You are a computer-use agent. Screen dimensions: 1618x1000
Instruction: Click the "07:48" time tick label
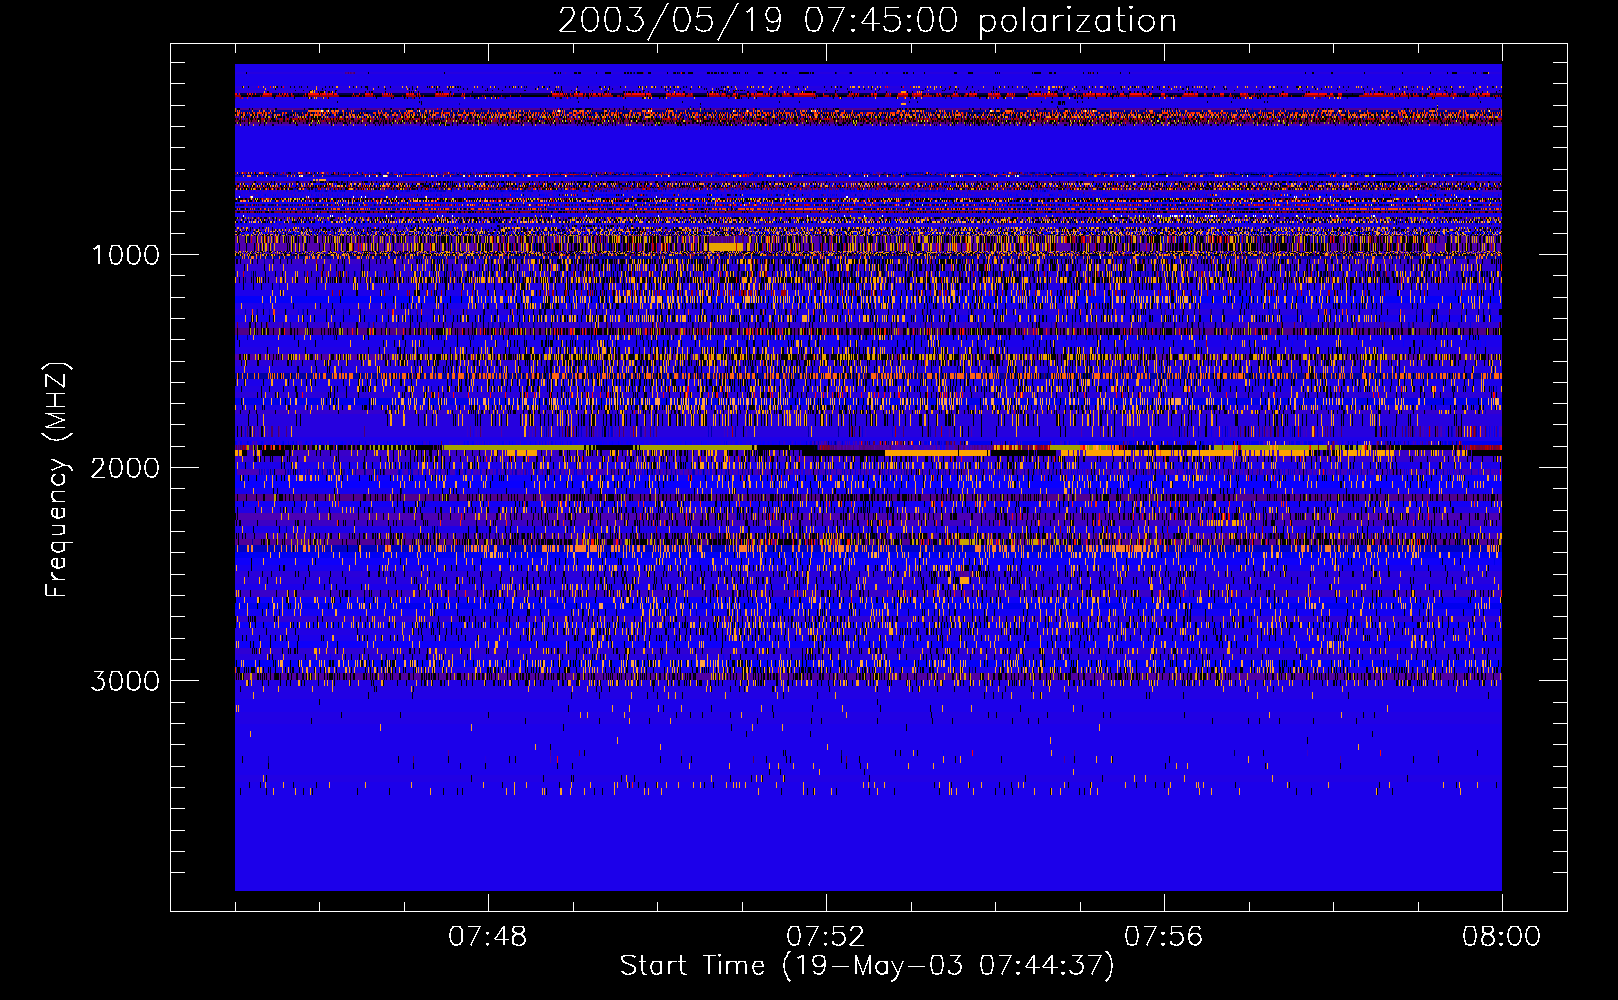tap(488, 937)
